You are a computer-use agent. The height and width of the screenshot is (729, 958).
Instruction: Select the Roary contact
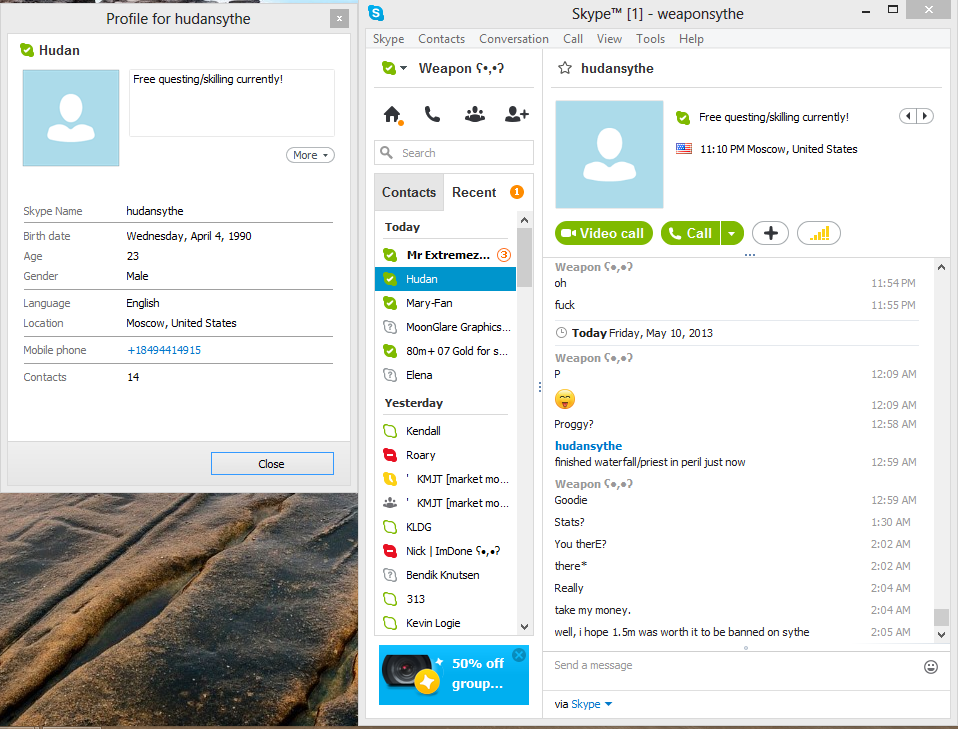click(x=445, y=455)
